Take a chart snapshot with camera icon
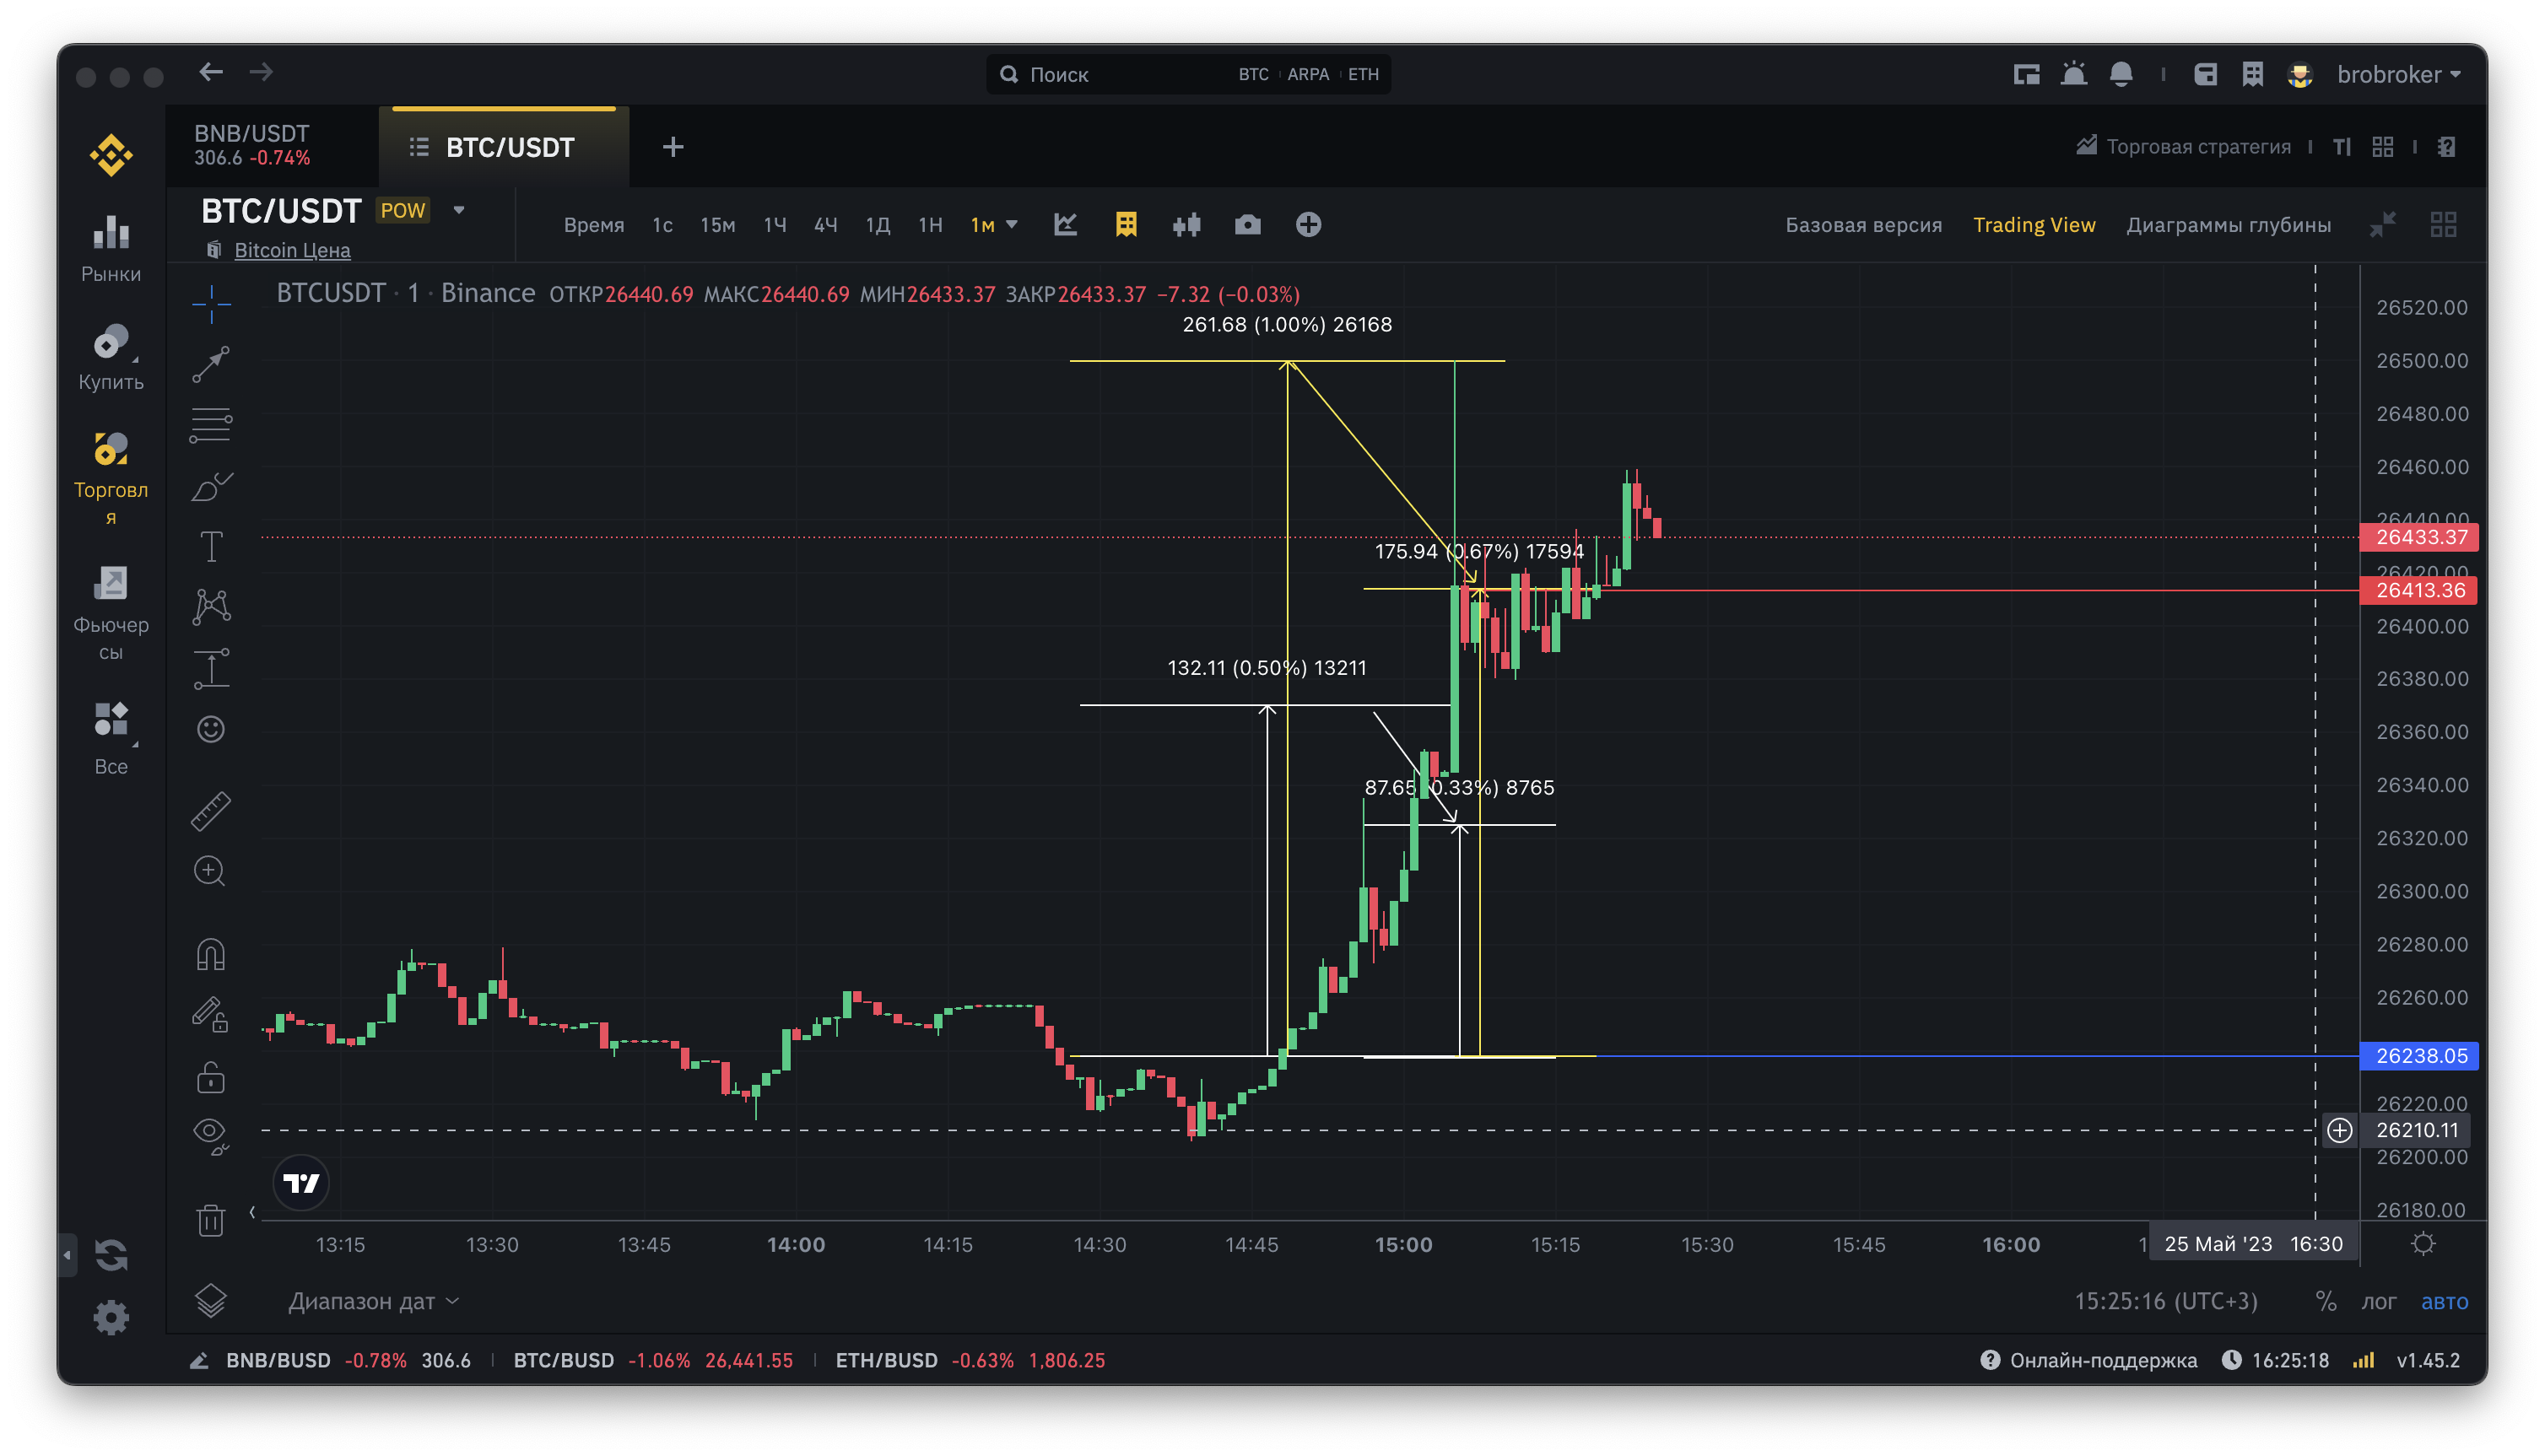2545x1456 pixels. pyautogui.click(x=1247, y=225)
